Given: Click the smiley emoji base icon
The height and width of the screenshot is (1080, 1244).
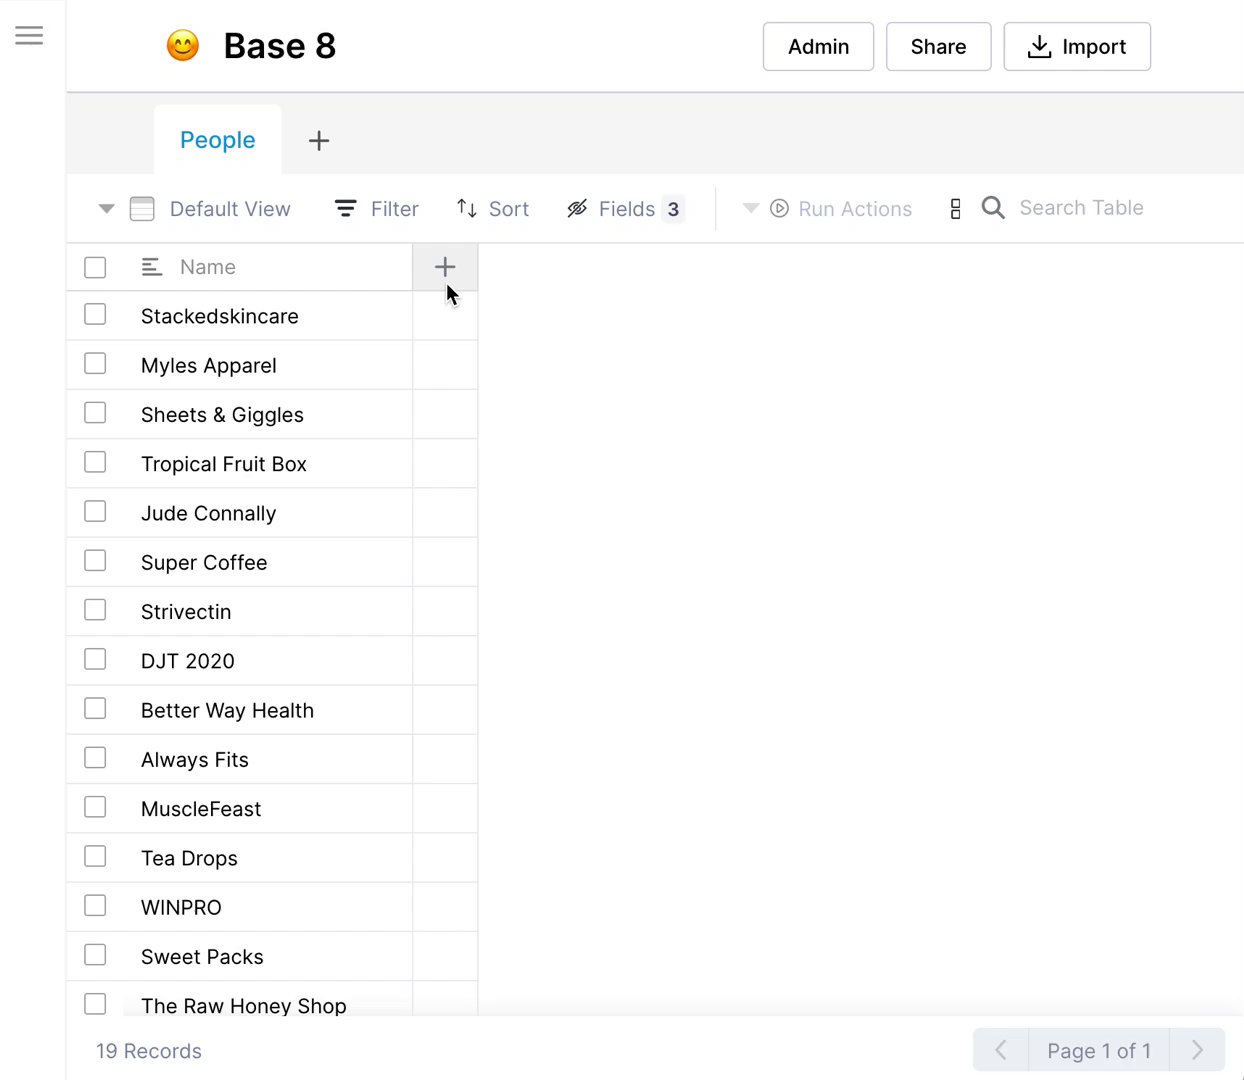Looking at the screenshot, I should (183, 46).
